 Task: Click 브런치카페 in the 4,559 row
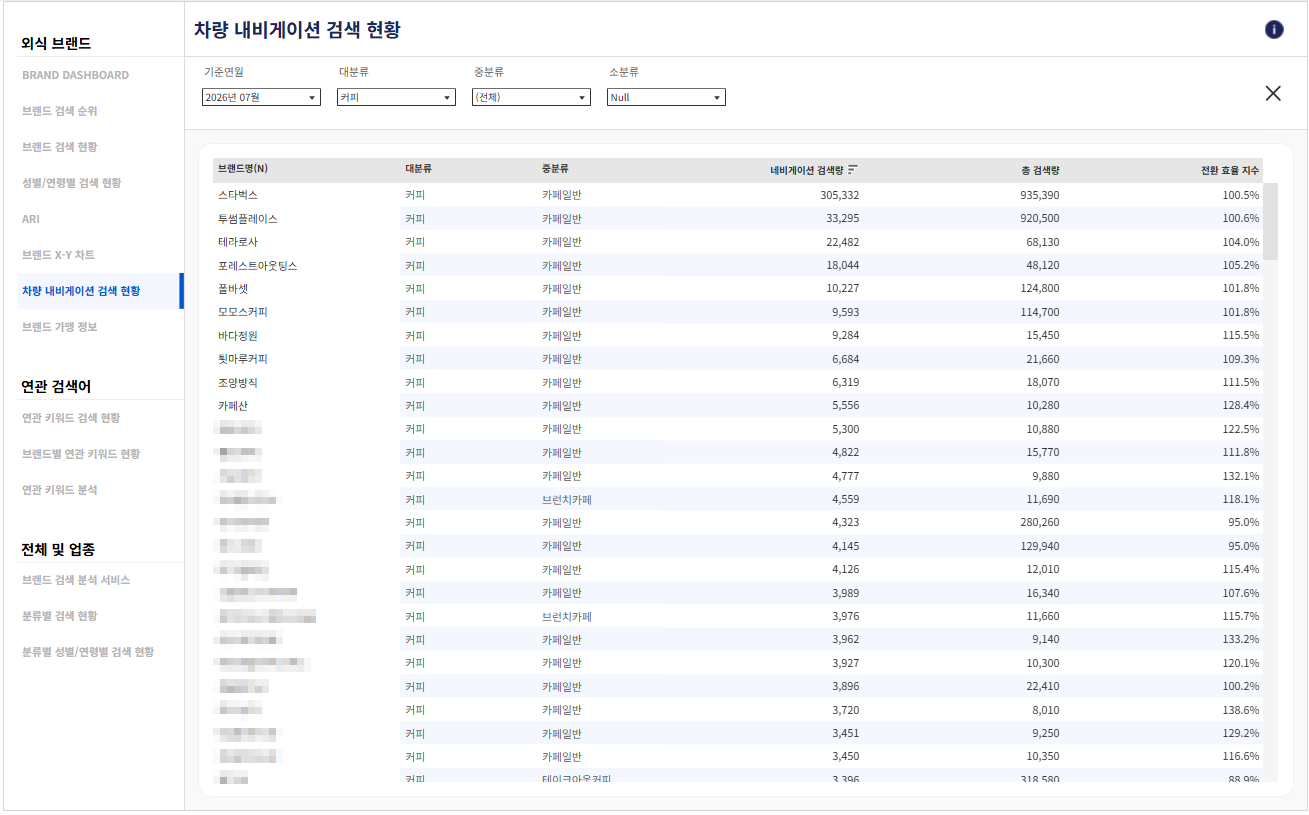click(x=567, y=499)
